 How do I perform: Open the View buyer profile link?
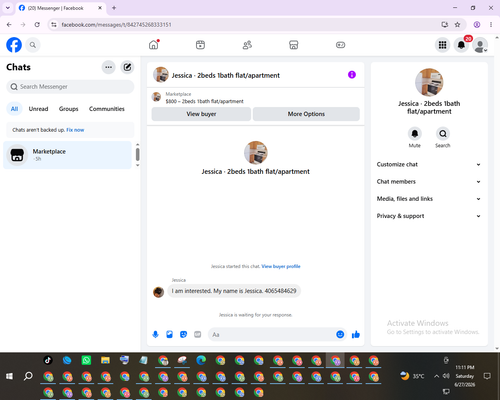click(x=281, y=266)
